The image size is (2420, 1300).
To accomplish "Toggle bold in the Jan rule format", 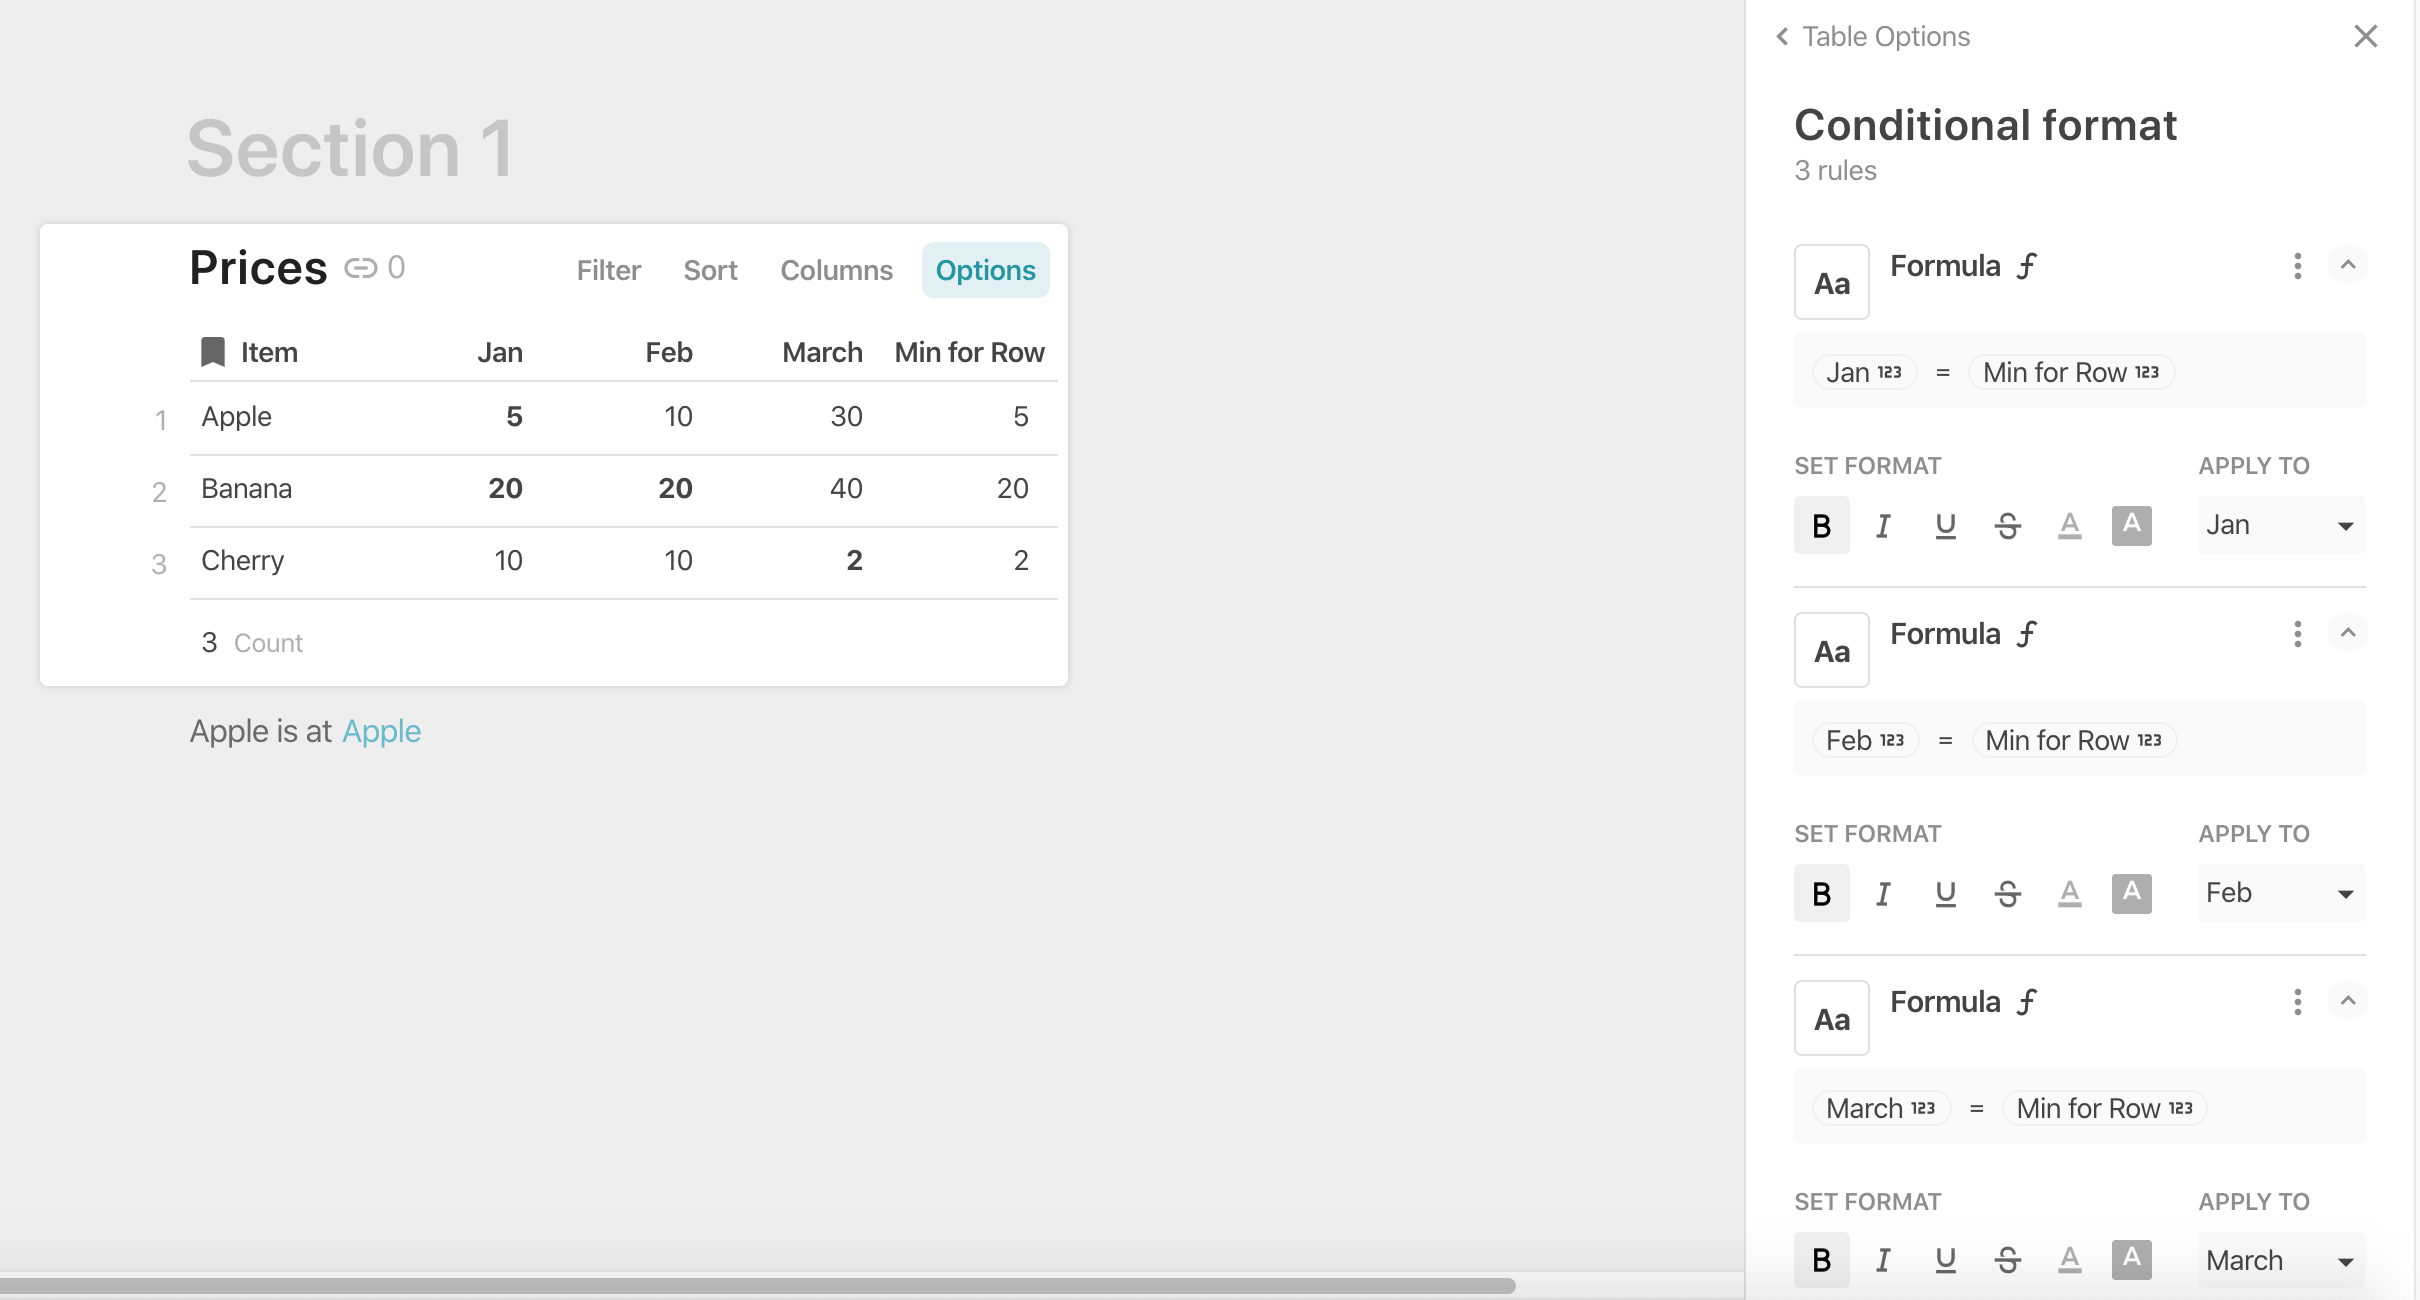I will pyautogui.click(x=1821, y=526).
